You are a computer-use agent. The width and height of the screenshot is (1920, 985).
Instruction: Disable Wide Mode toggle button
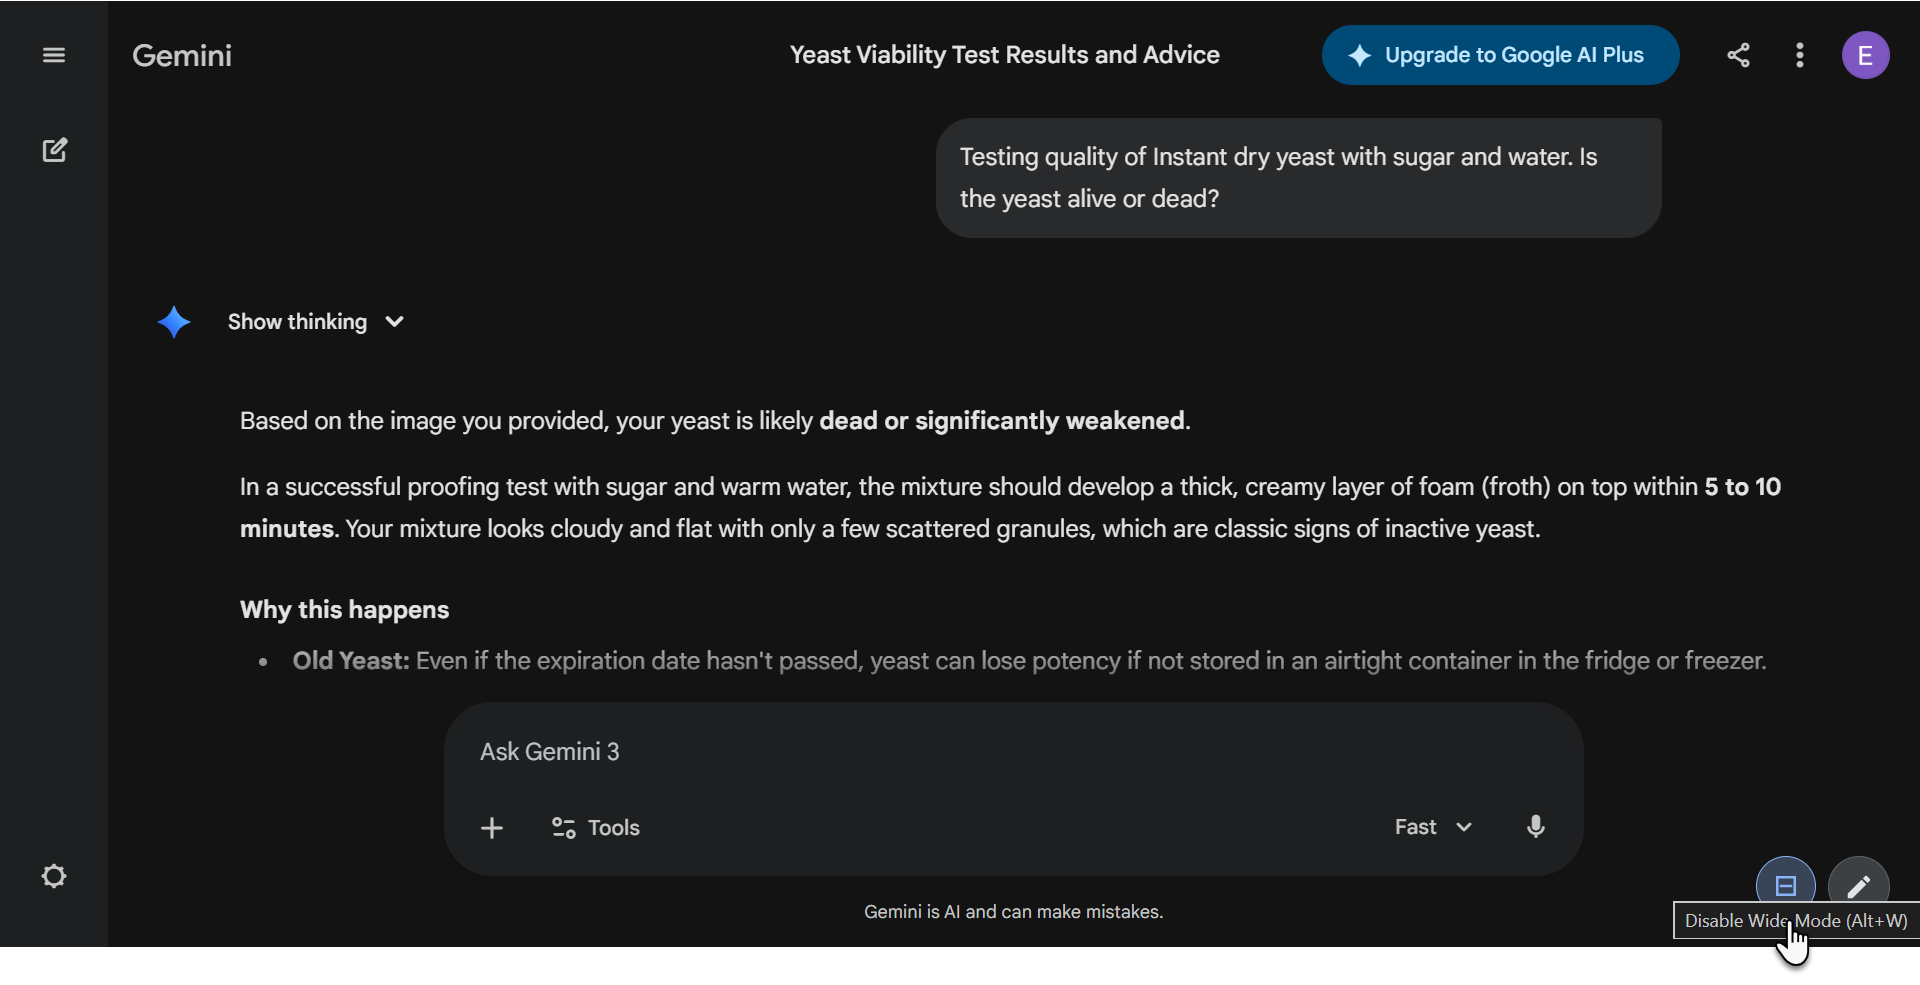pyautogui.click(x=1785, y=884)
